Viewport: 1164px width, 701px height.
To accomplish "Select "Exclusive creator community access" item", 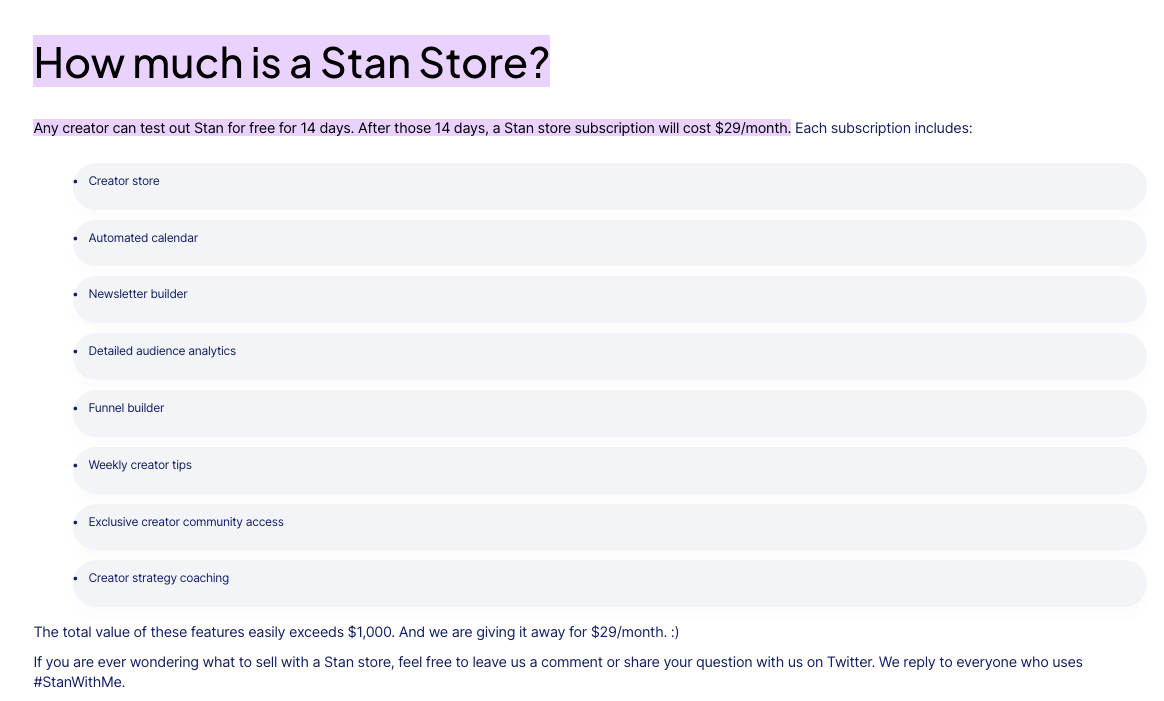I will point(609,527).
